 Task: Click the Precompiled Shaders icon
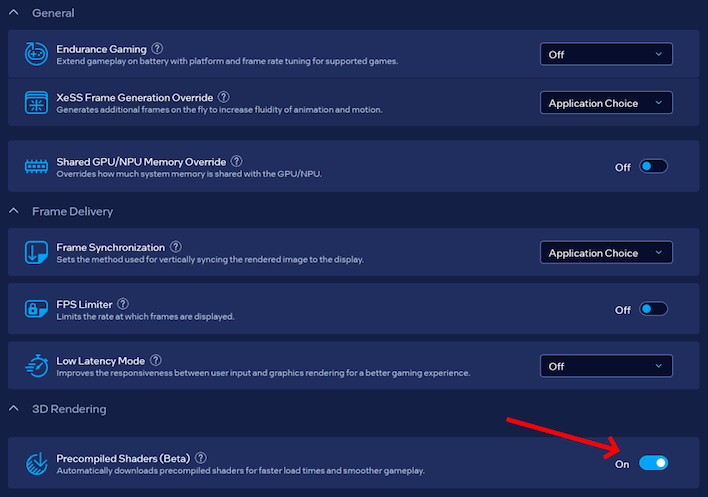37,463
